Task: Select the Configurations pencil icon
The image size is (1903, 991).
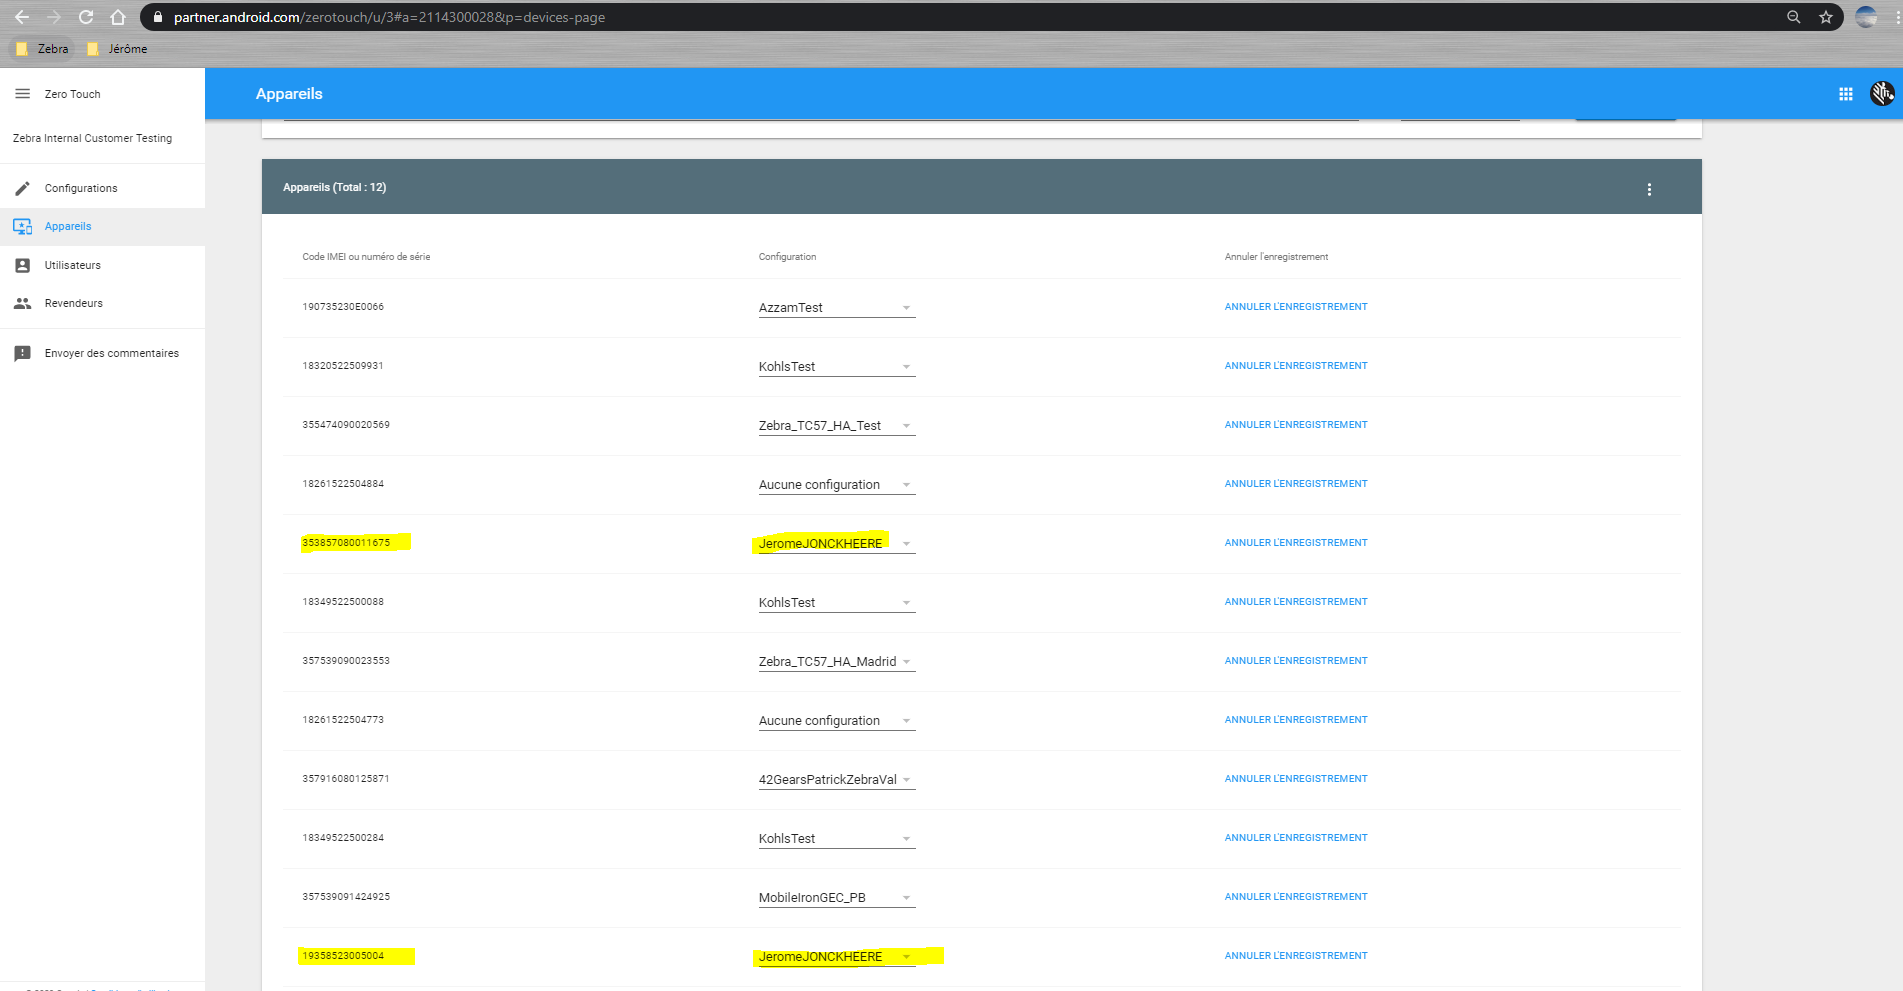Action: 22,188
